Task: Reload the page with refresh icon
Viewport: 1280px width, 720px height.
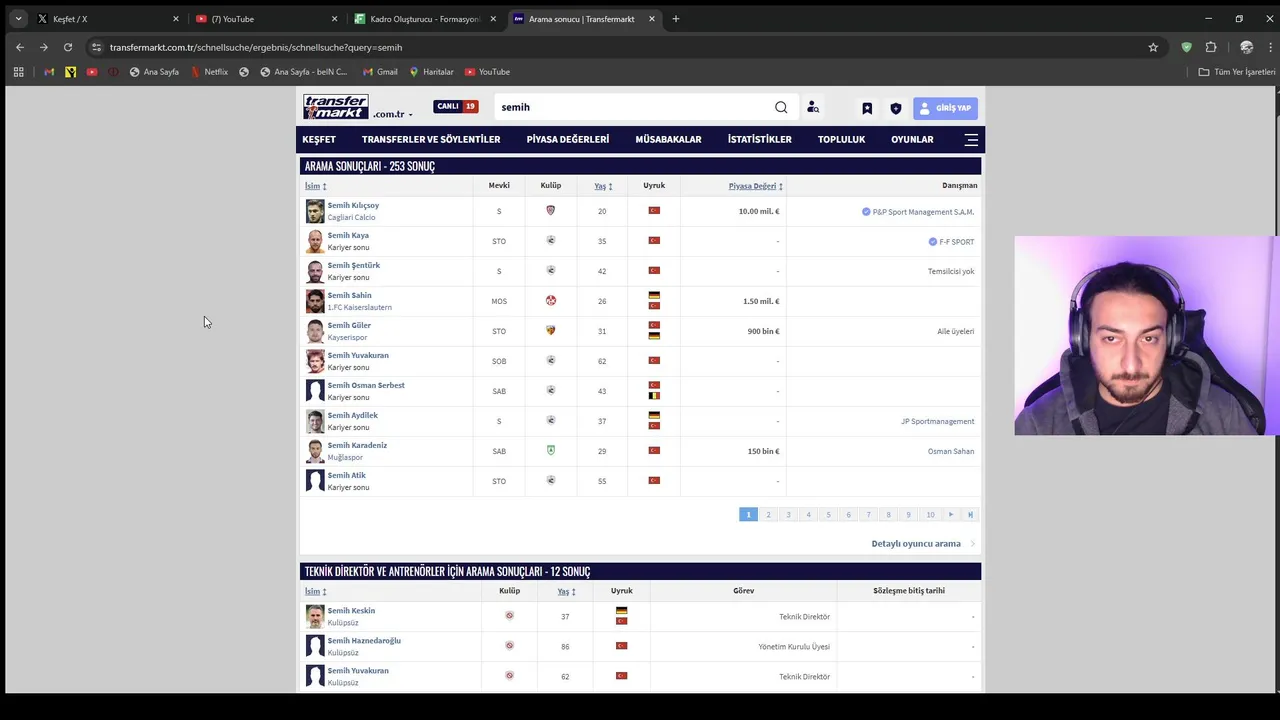Action: pyautogui.click(x=68, y=47)
